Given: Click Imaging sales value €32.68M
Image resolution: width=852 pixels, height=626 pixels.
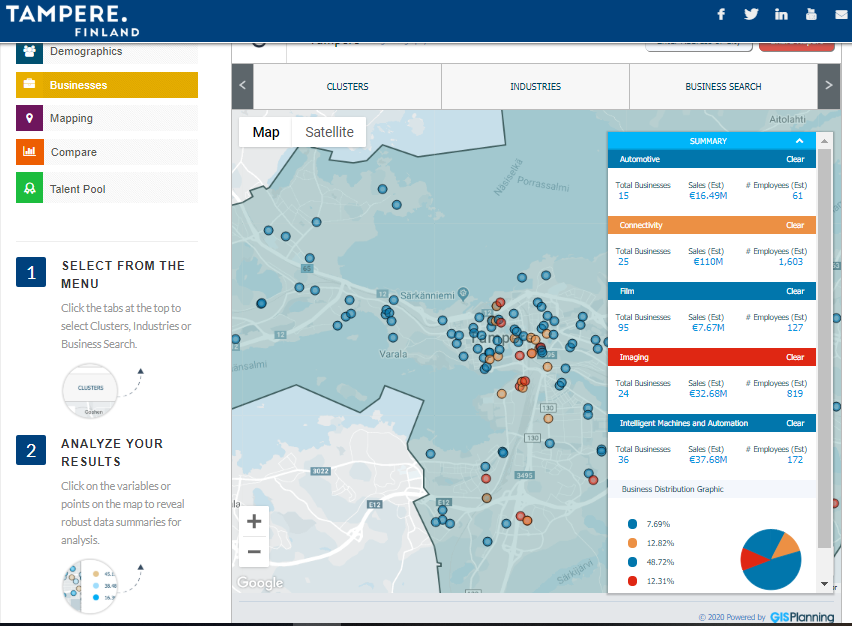Looking at the screenshot, I should pos(708,393).
